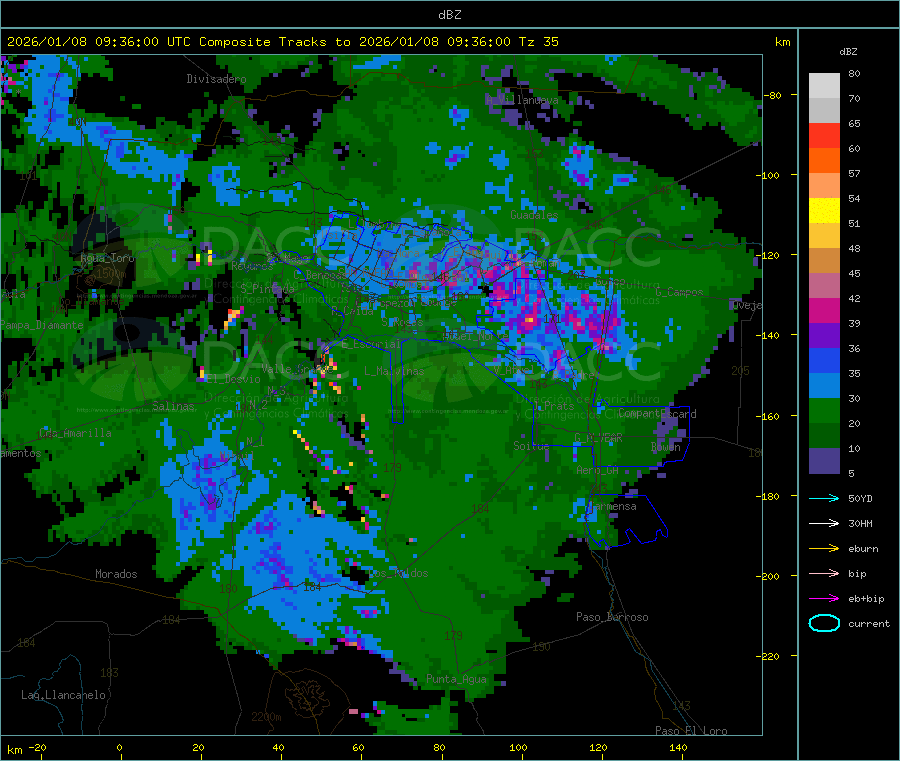This screenshot has height=761, width=900.
Task: Click the 'Punta_Agua' map label
Action: [x=456, y=679]
